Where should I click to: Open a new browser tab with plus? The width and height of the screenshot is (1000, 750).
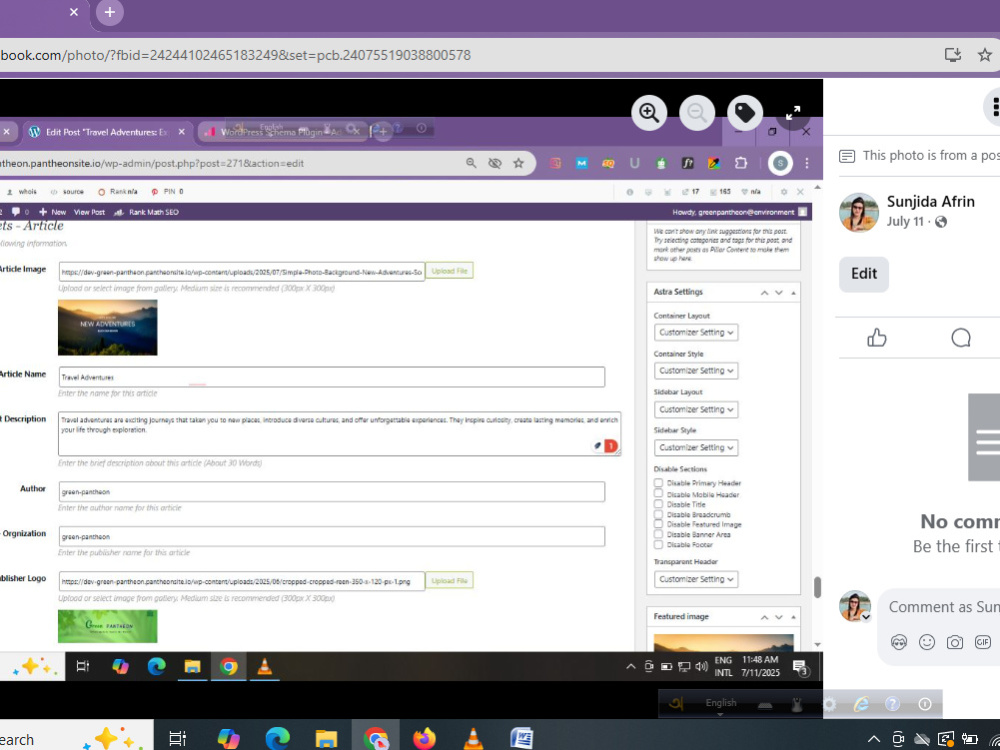click(x=110, y=12)
